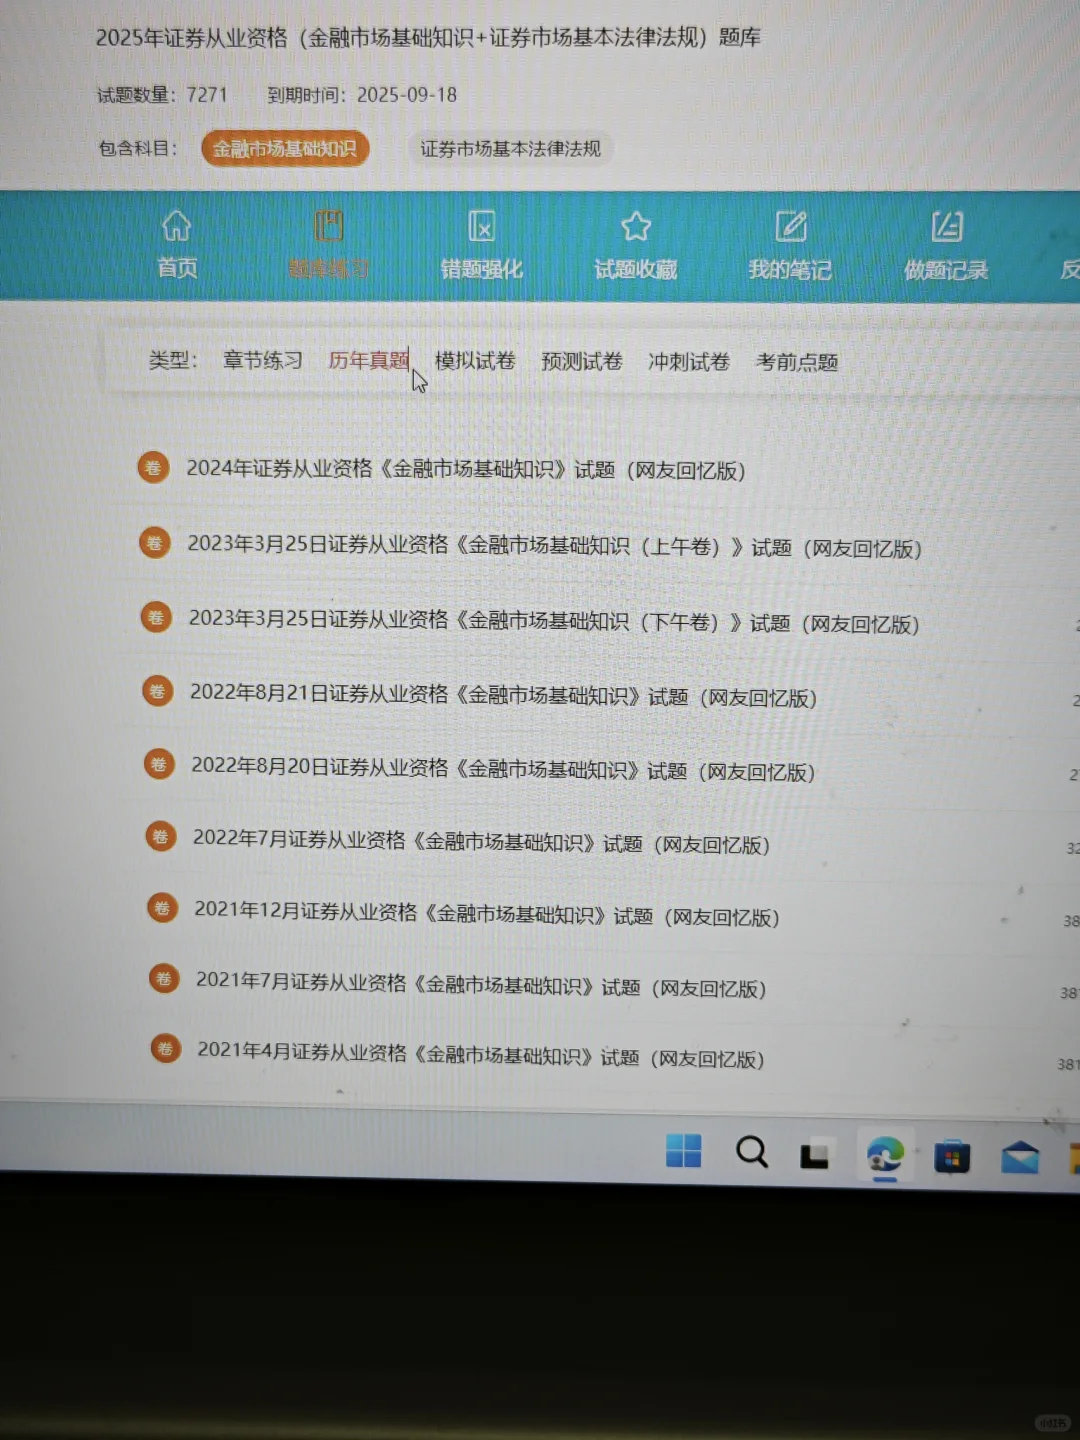
Task: Open the 考前点题 section
Action: pyautogui.click(x=796, y=362)
